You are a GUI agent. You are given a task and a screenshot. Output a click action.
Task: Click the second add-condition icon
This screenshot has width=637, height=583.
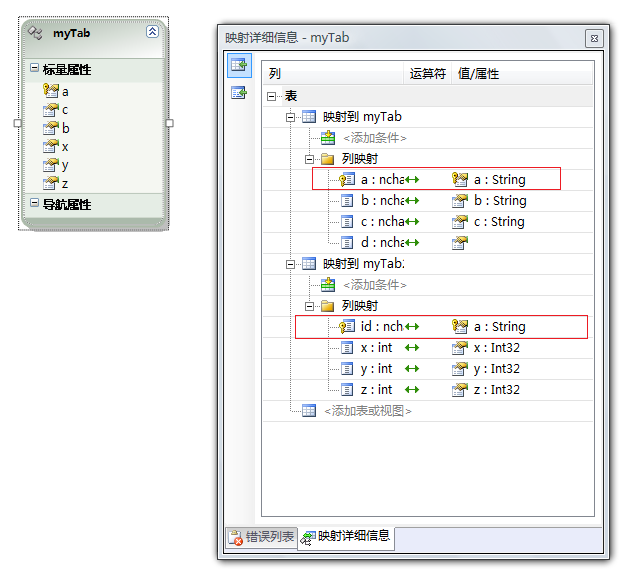click(x=328, y=285)
